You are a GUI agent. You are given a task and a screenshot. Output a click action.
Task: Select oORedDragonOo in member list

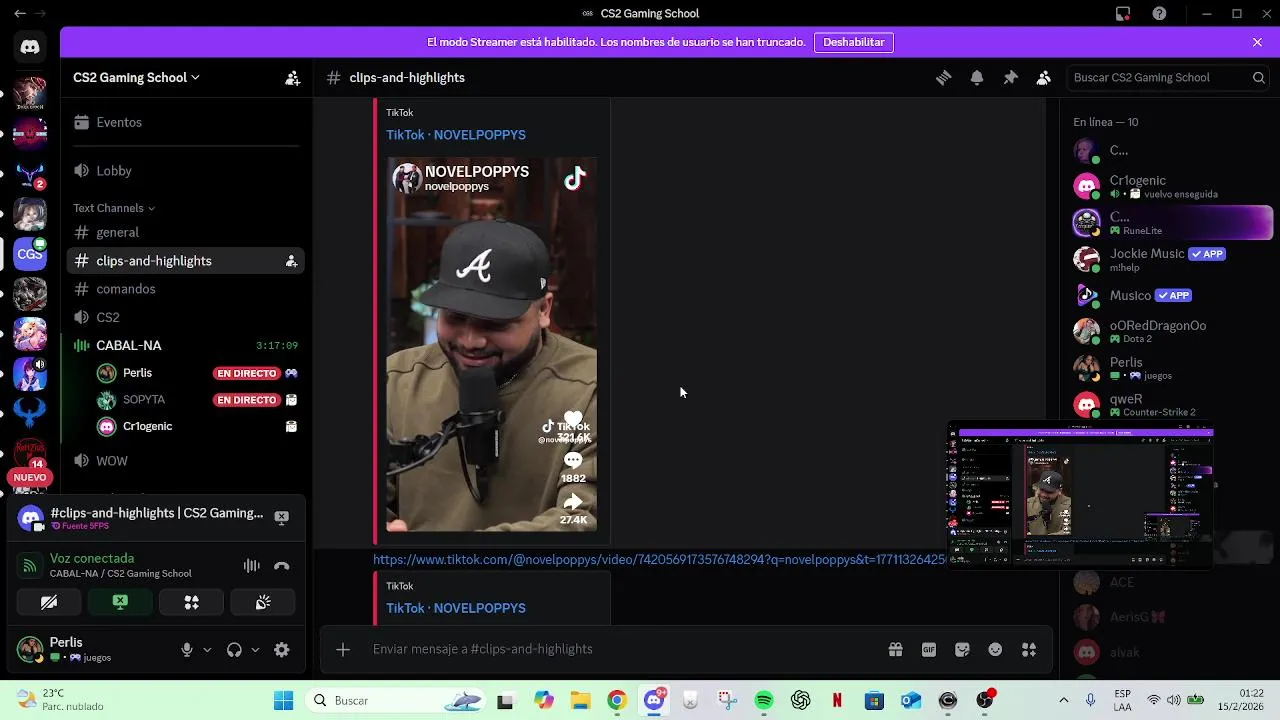pos(1170,331)
